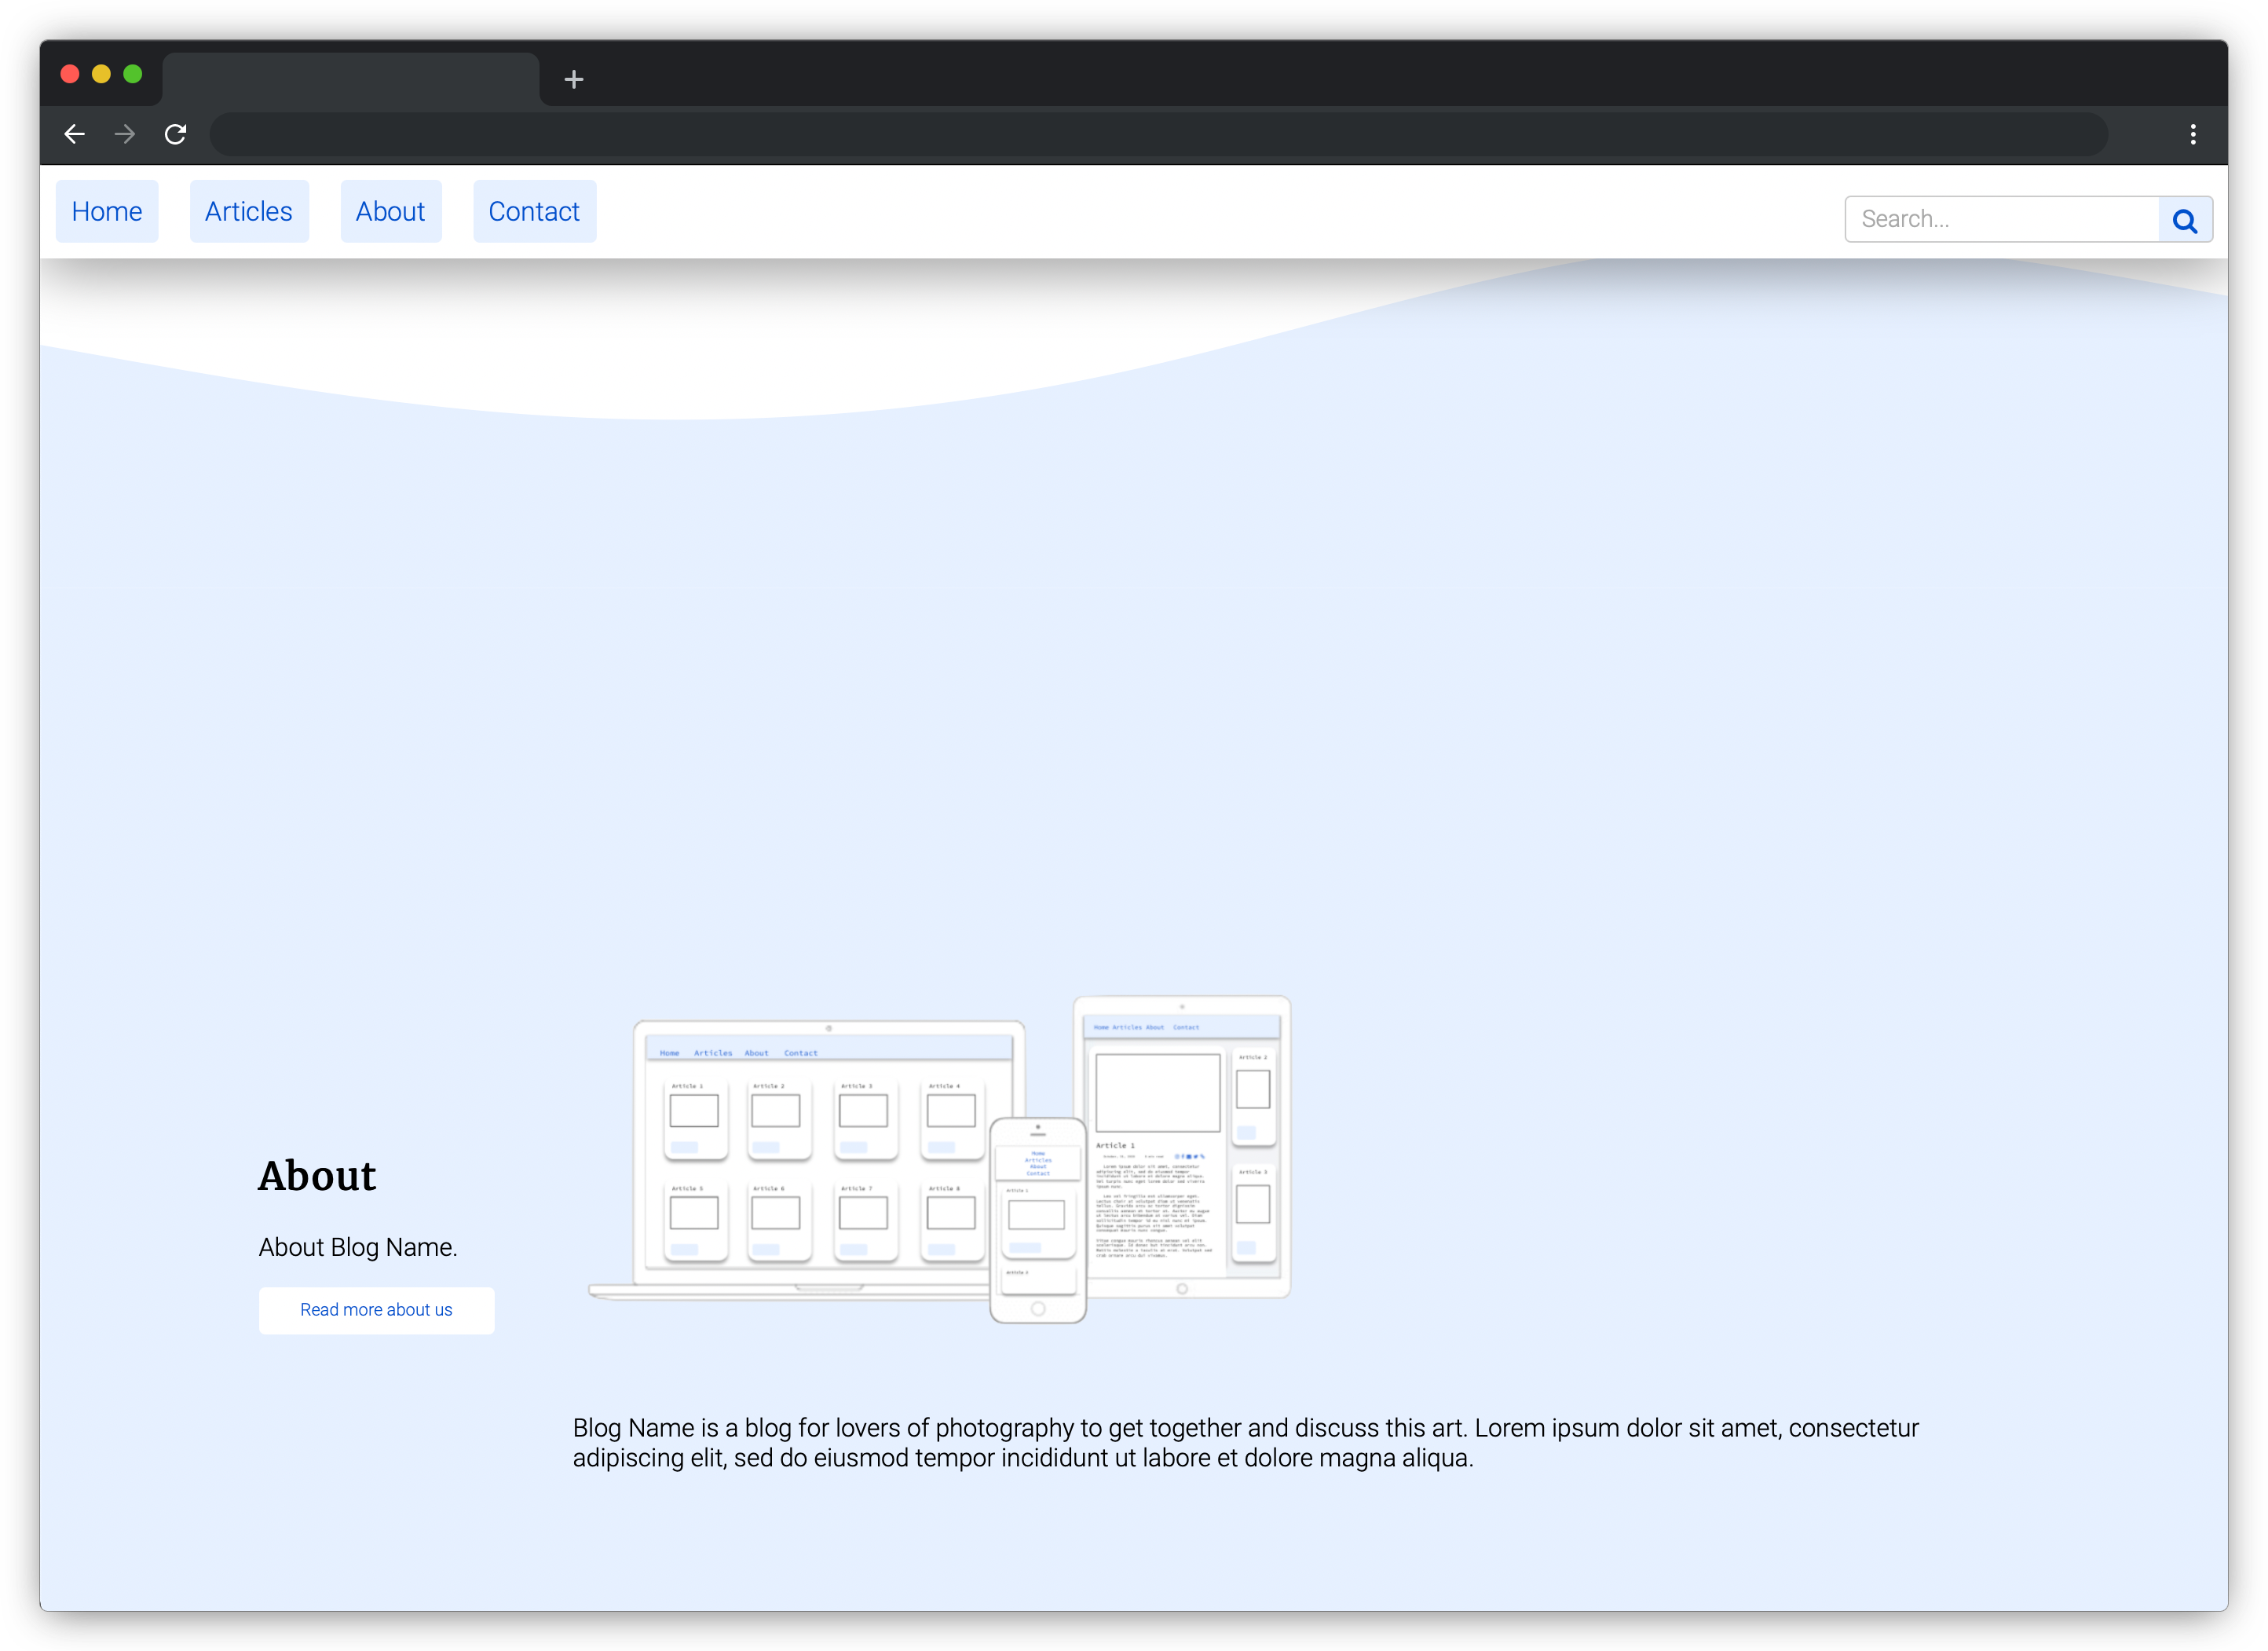The image size is (2268, 1651).
Task: Open the Contact navigation link
Action: click(534, 212)
